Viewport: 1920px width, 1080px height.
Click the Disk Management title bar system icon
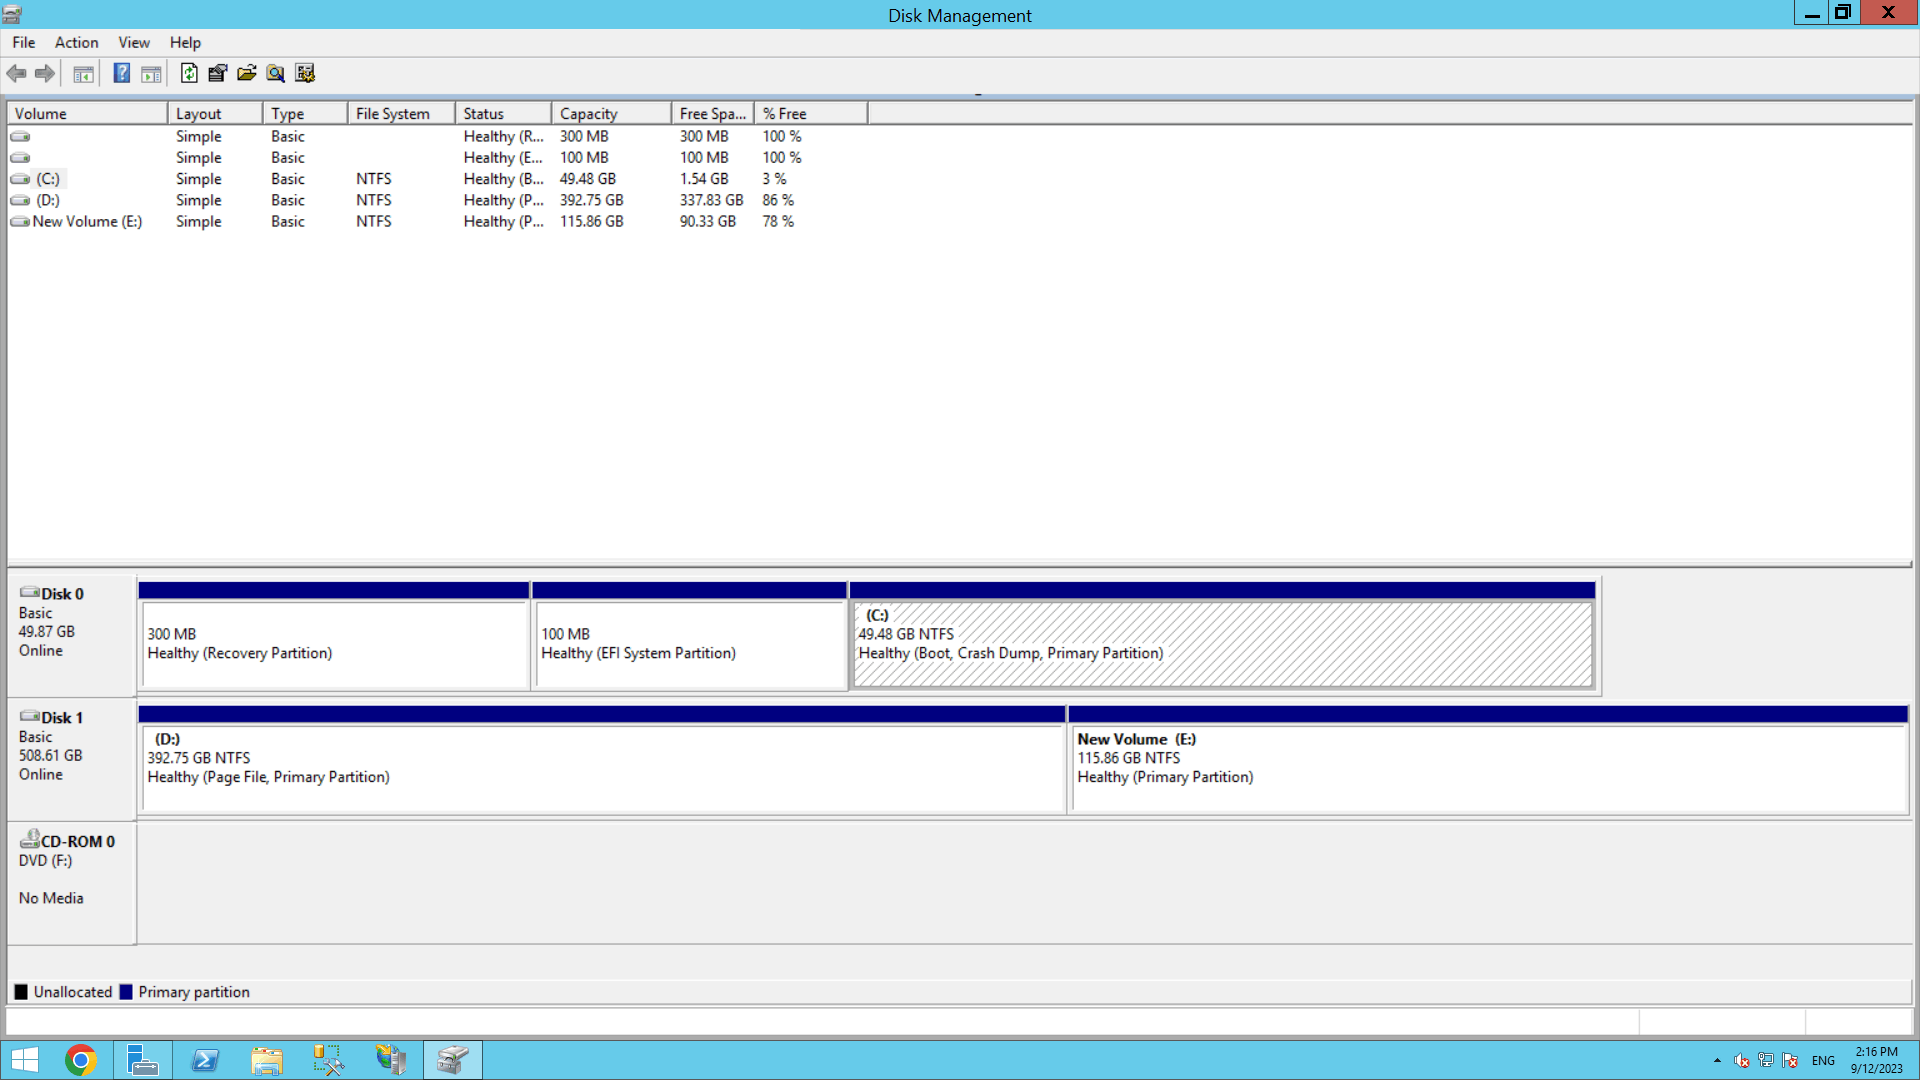12,14
